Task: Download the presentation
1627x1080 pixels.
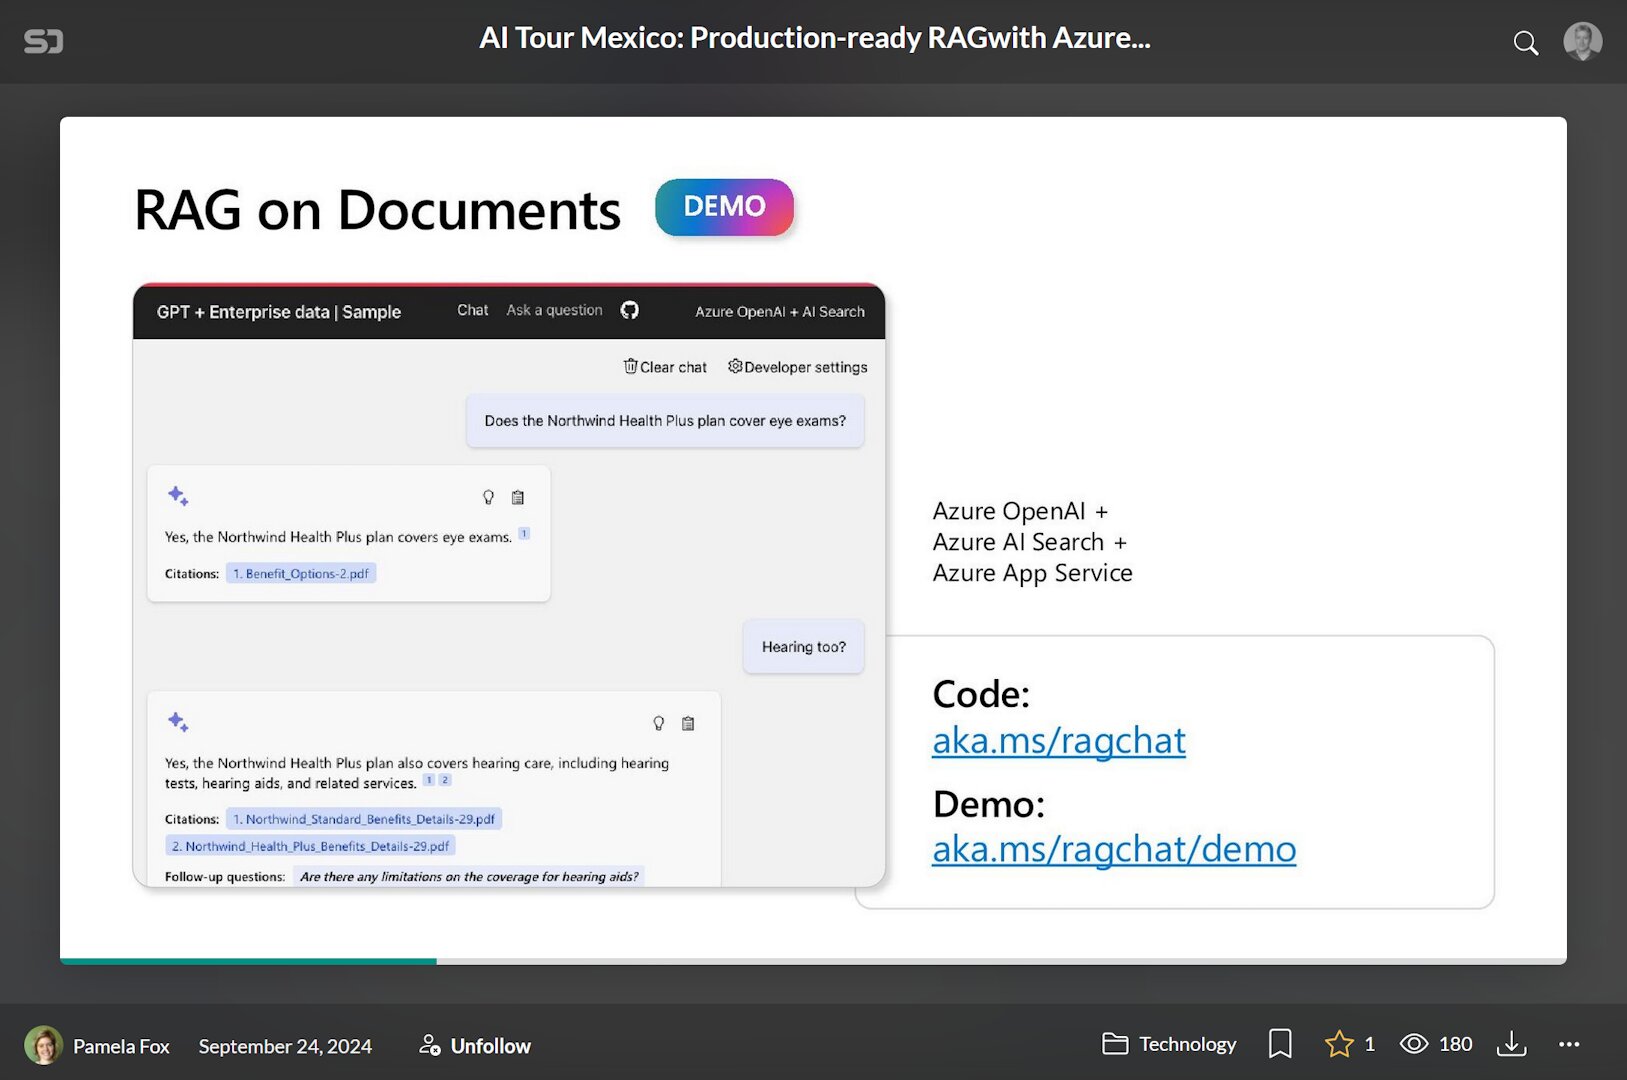Action: click(x=1512, y=1044)
